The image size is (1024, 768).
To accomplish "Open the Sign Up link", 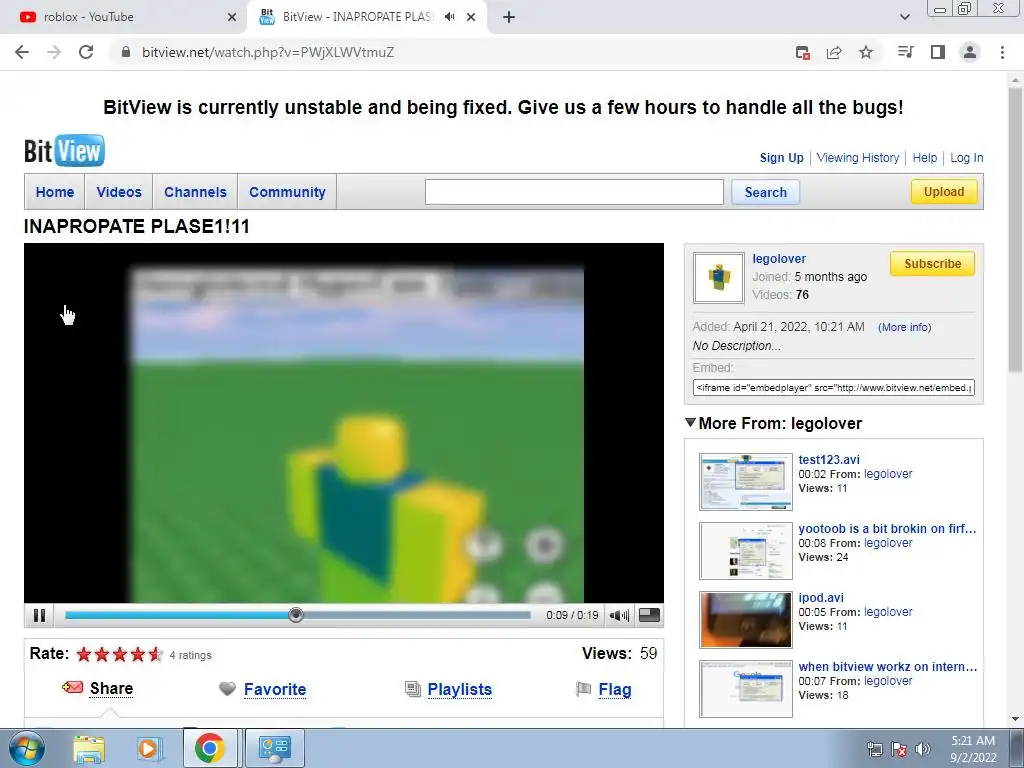I will pos(781,157).
